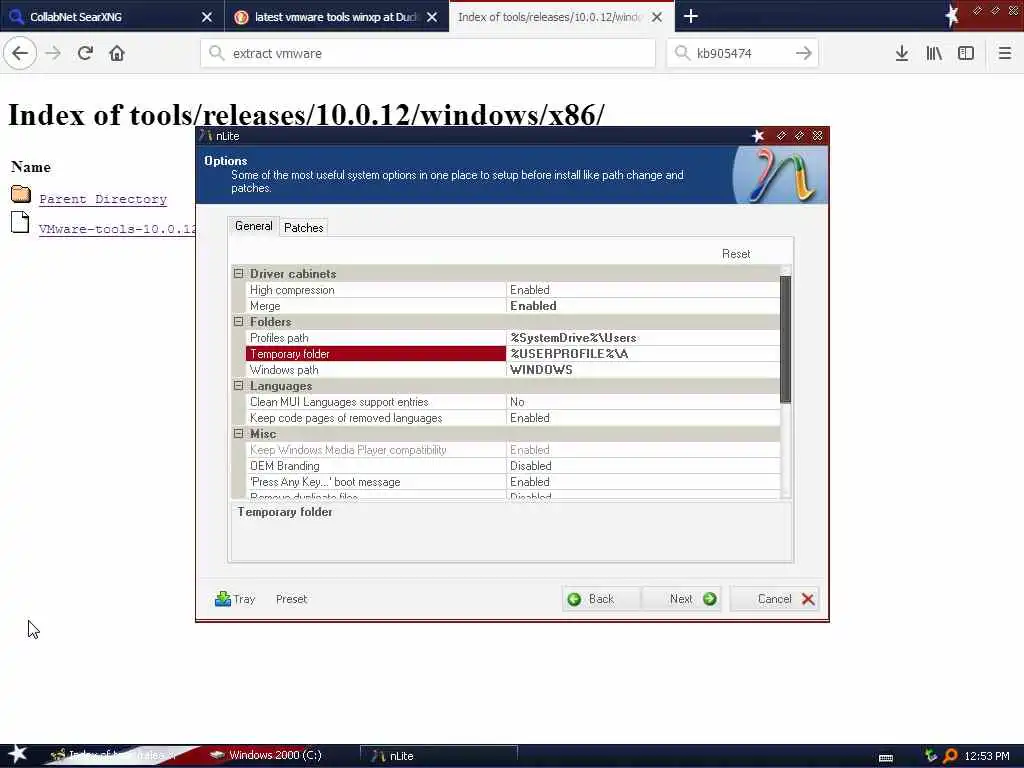The width and height of the screenshot is (1024, 768).
Task: Click OEM Branding Disabled value
Action: [643, 466]
